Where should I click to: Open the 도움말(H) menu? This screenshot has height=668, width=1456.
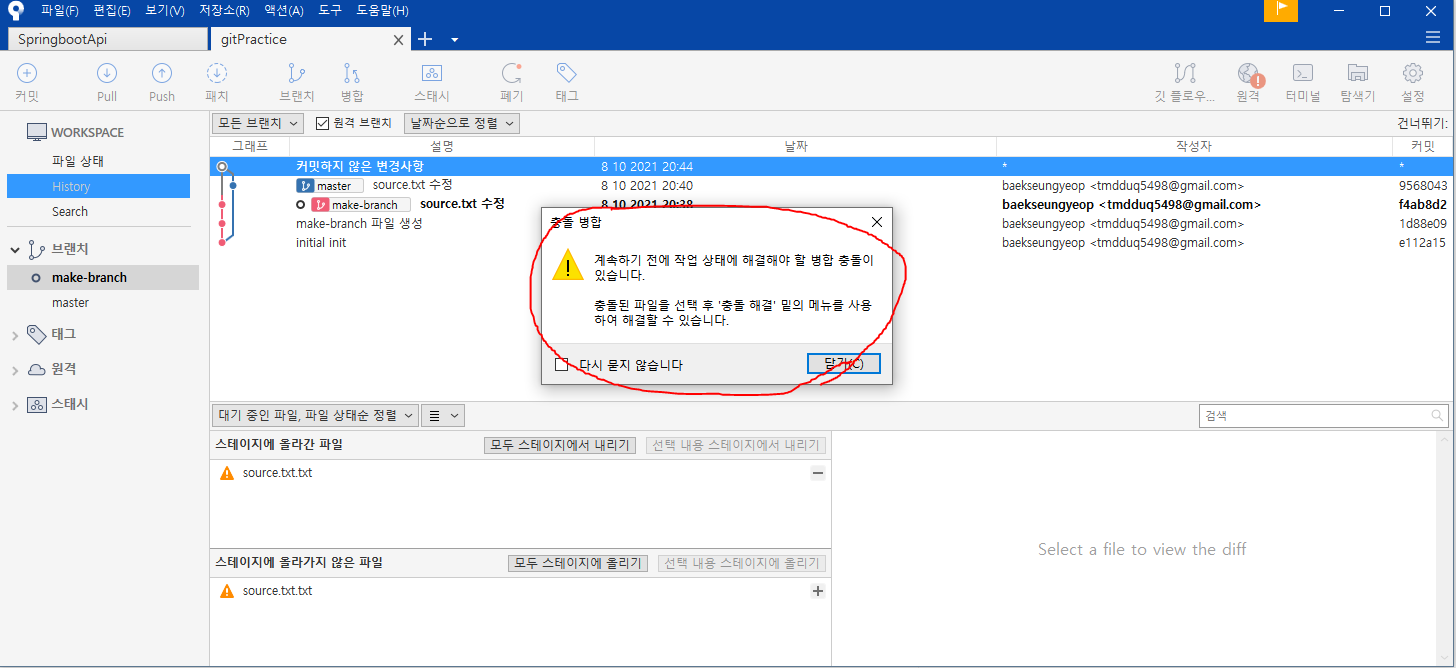(x=382, y=10)
